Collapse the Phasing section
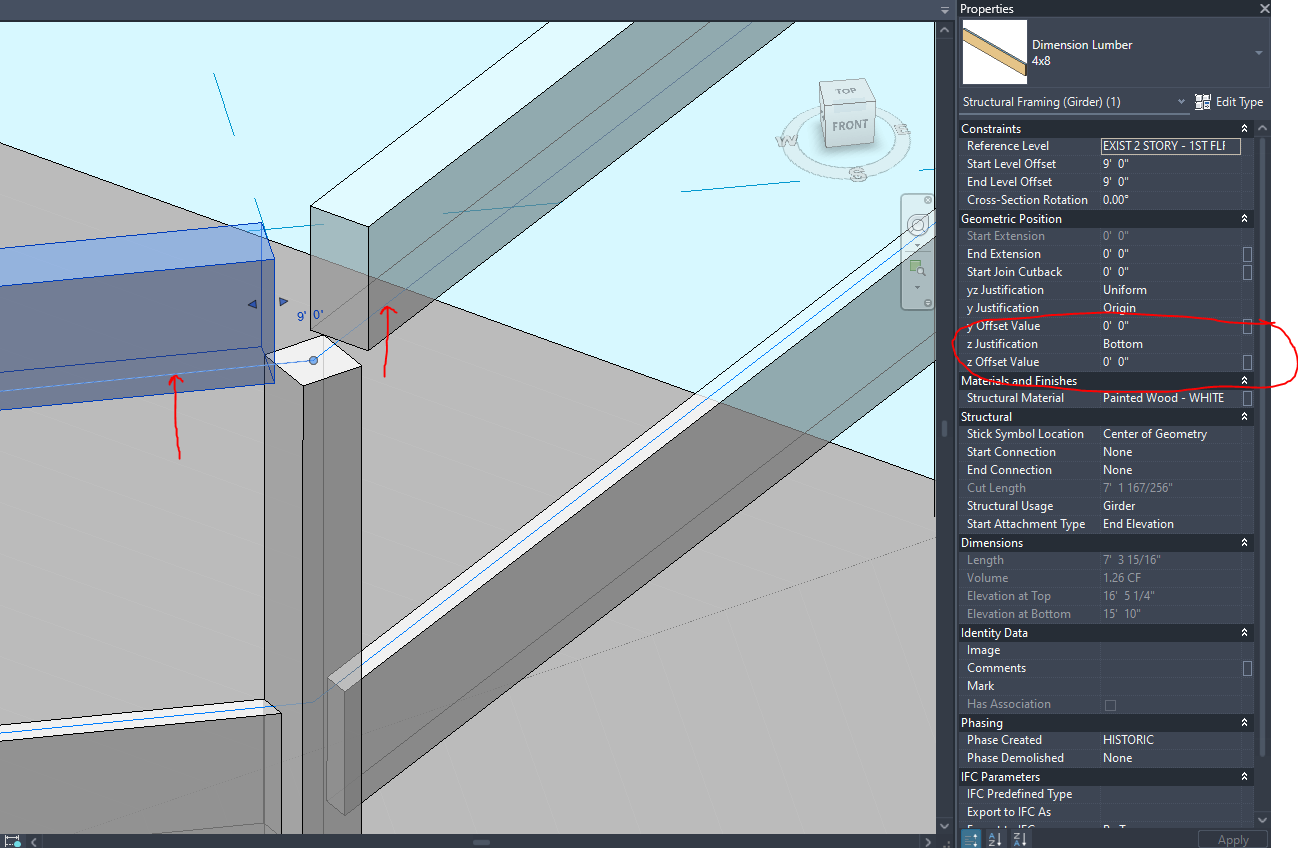The height and width of the screenshot is (848, 1298). click(x=1244, y=722)
